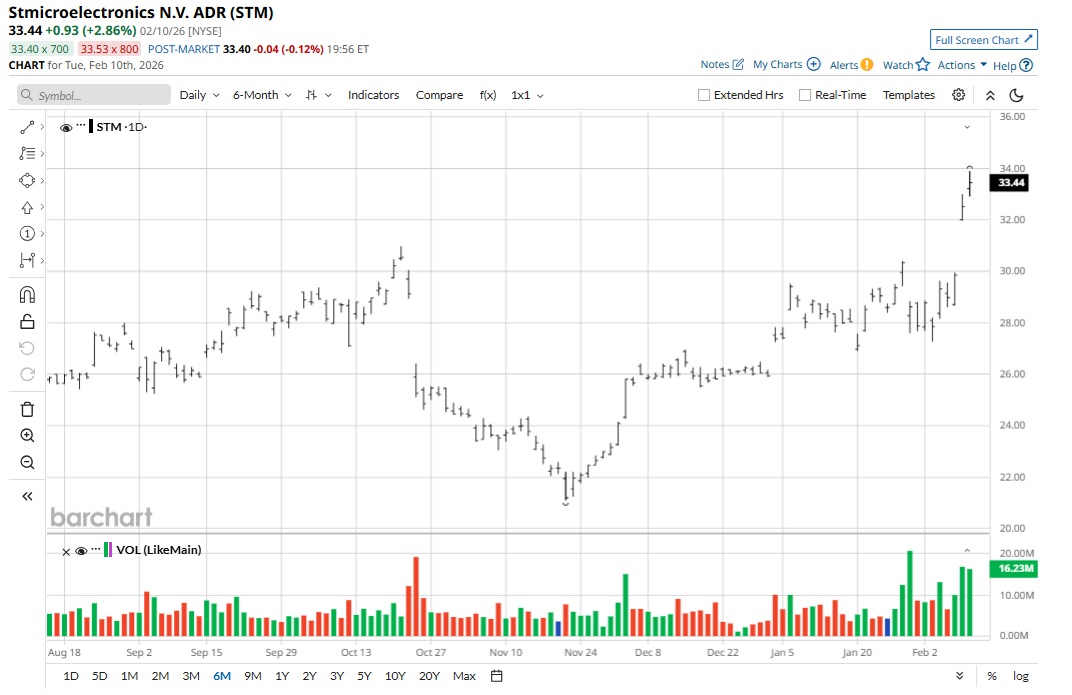This screenshot has height=695, width=1072.
Task: Add to My Charts
Action: (x=786, y=64)
